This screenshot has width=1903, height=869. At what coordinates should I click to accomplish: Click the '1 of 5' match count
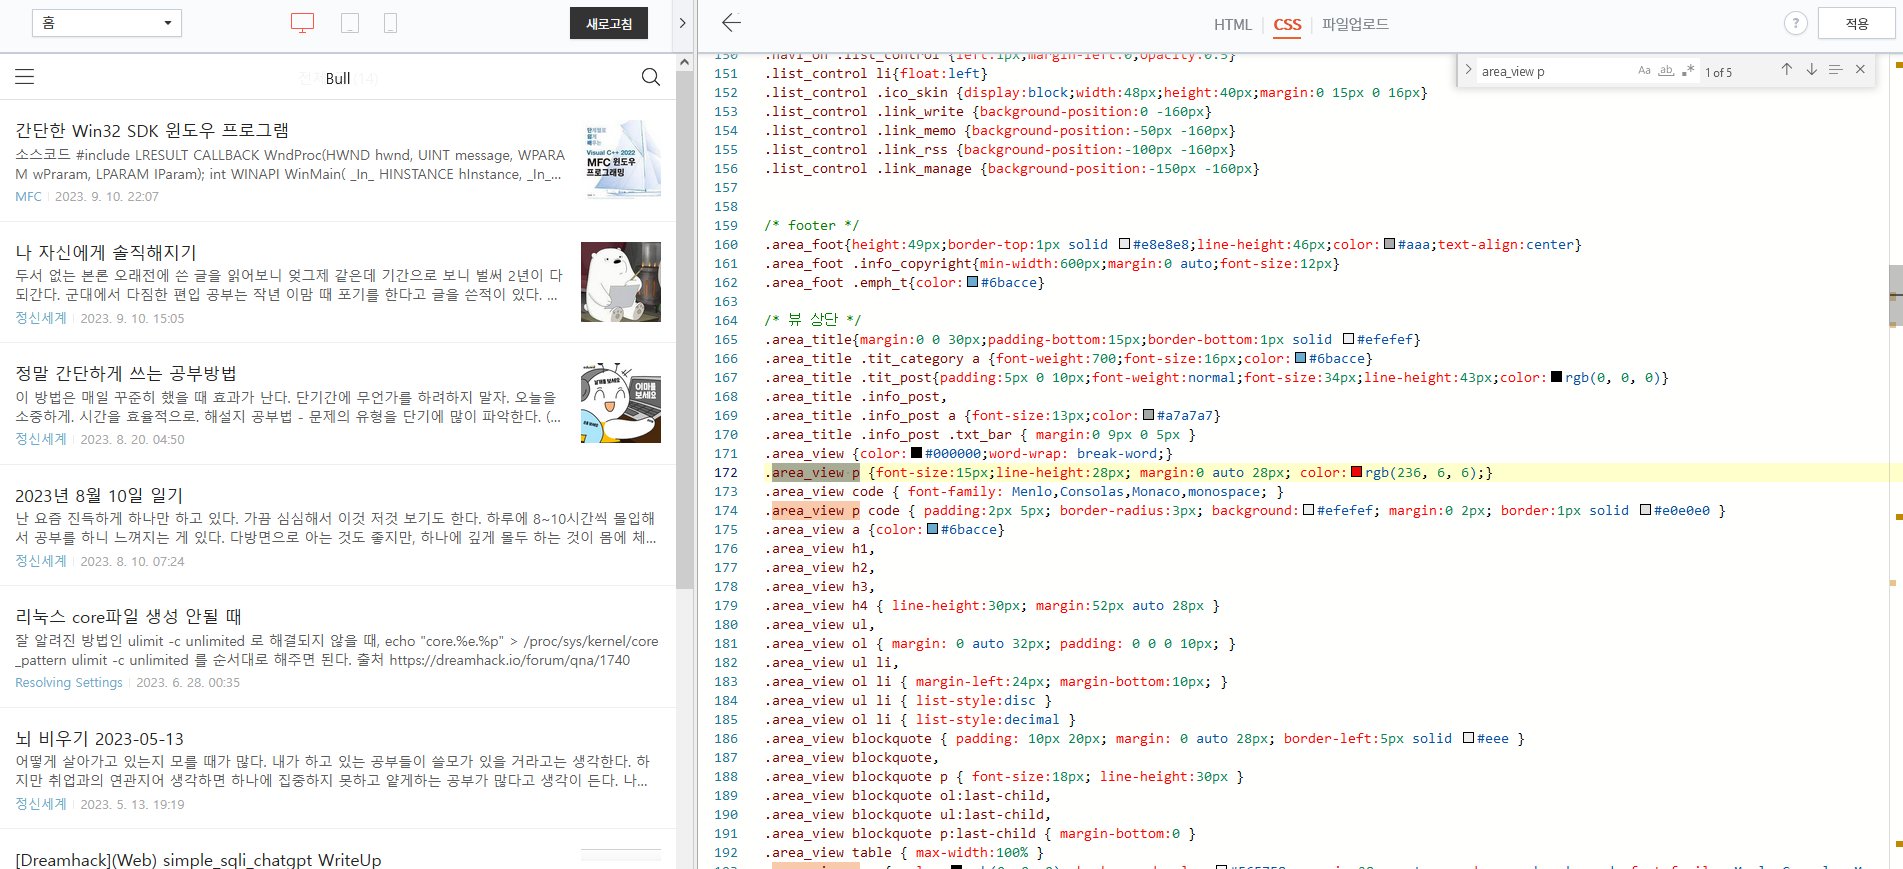pos(1718,72)
